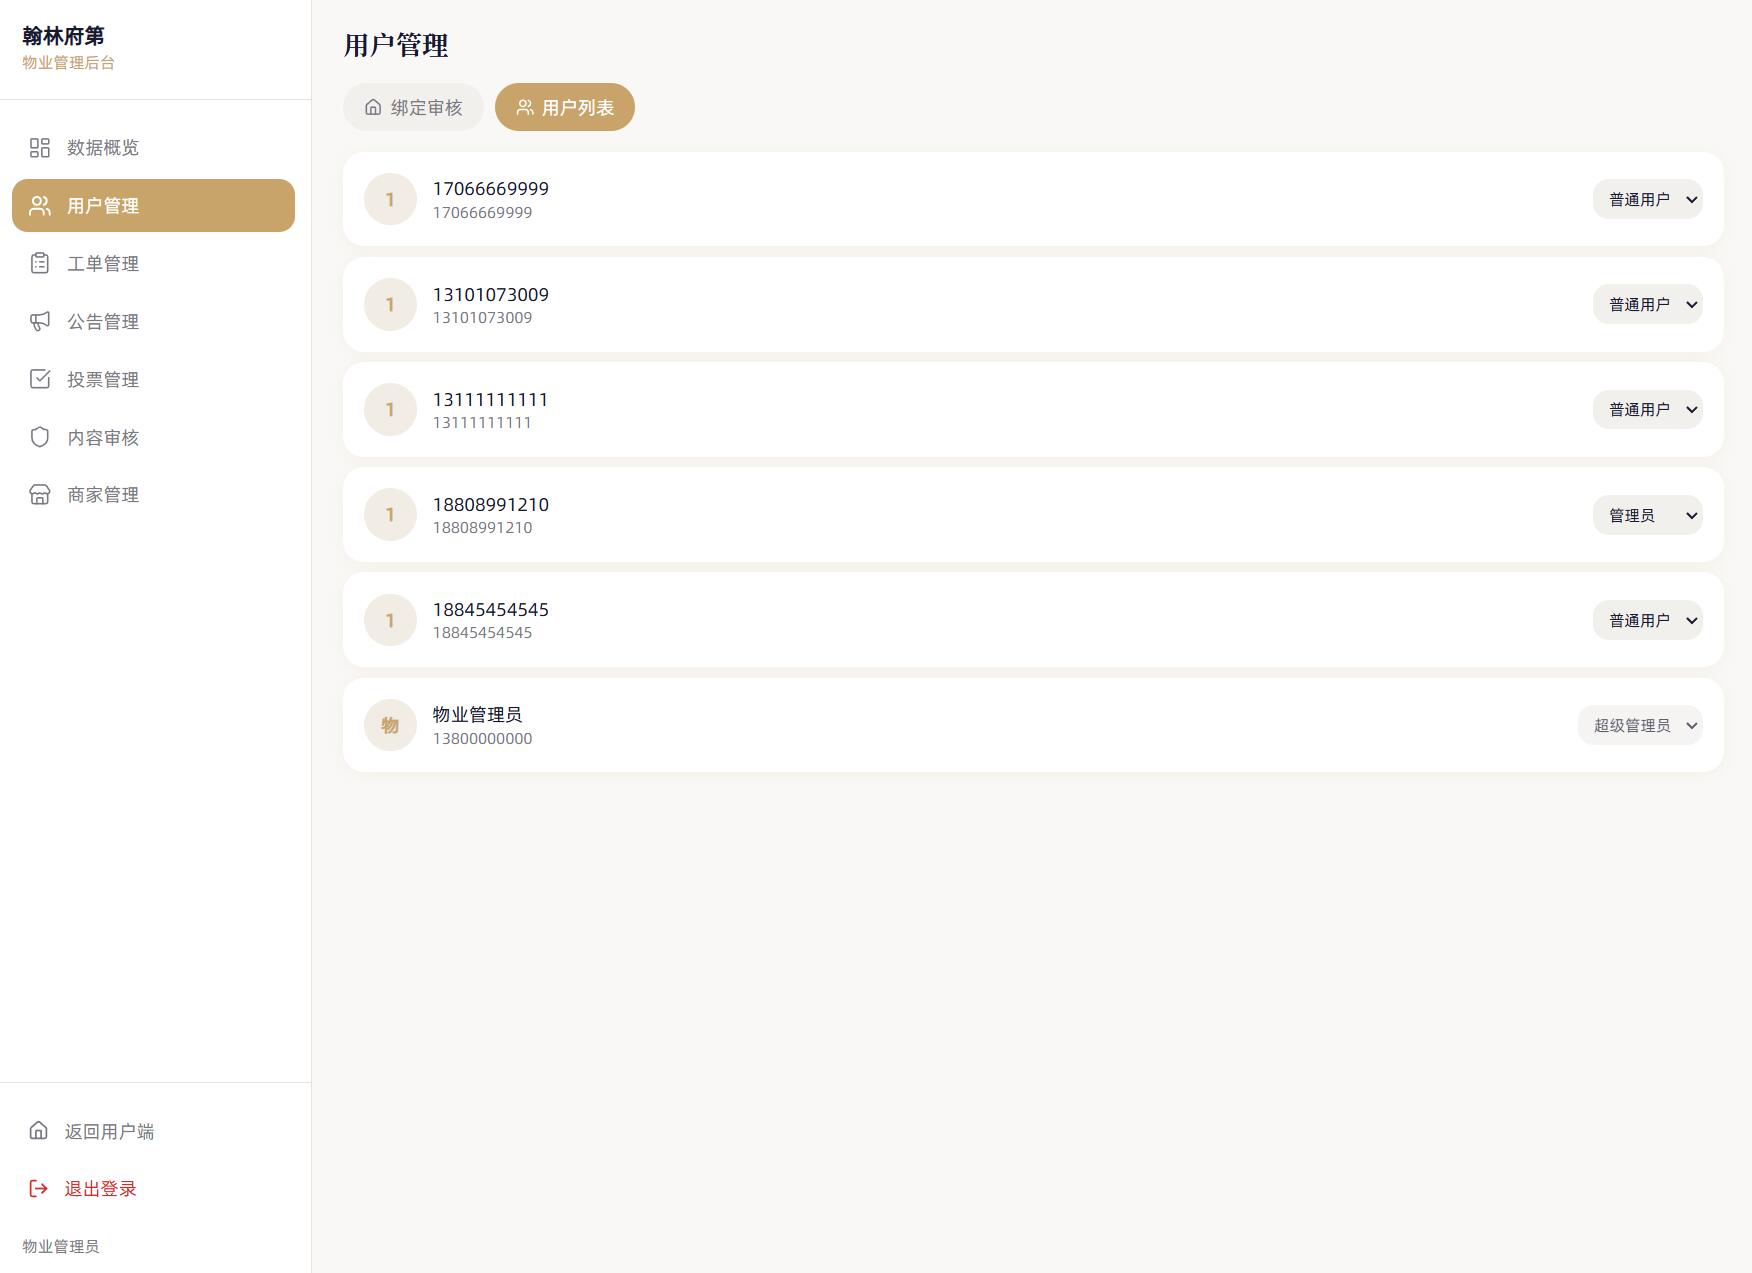Click the 翰林府第 site title
The width and height of the screenshot is (1752, 1273).
click(64, 36)
